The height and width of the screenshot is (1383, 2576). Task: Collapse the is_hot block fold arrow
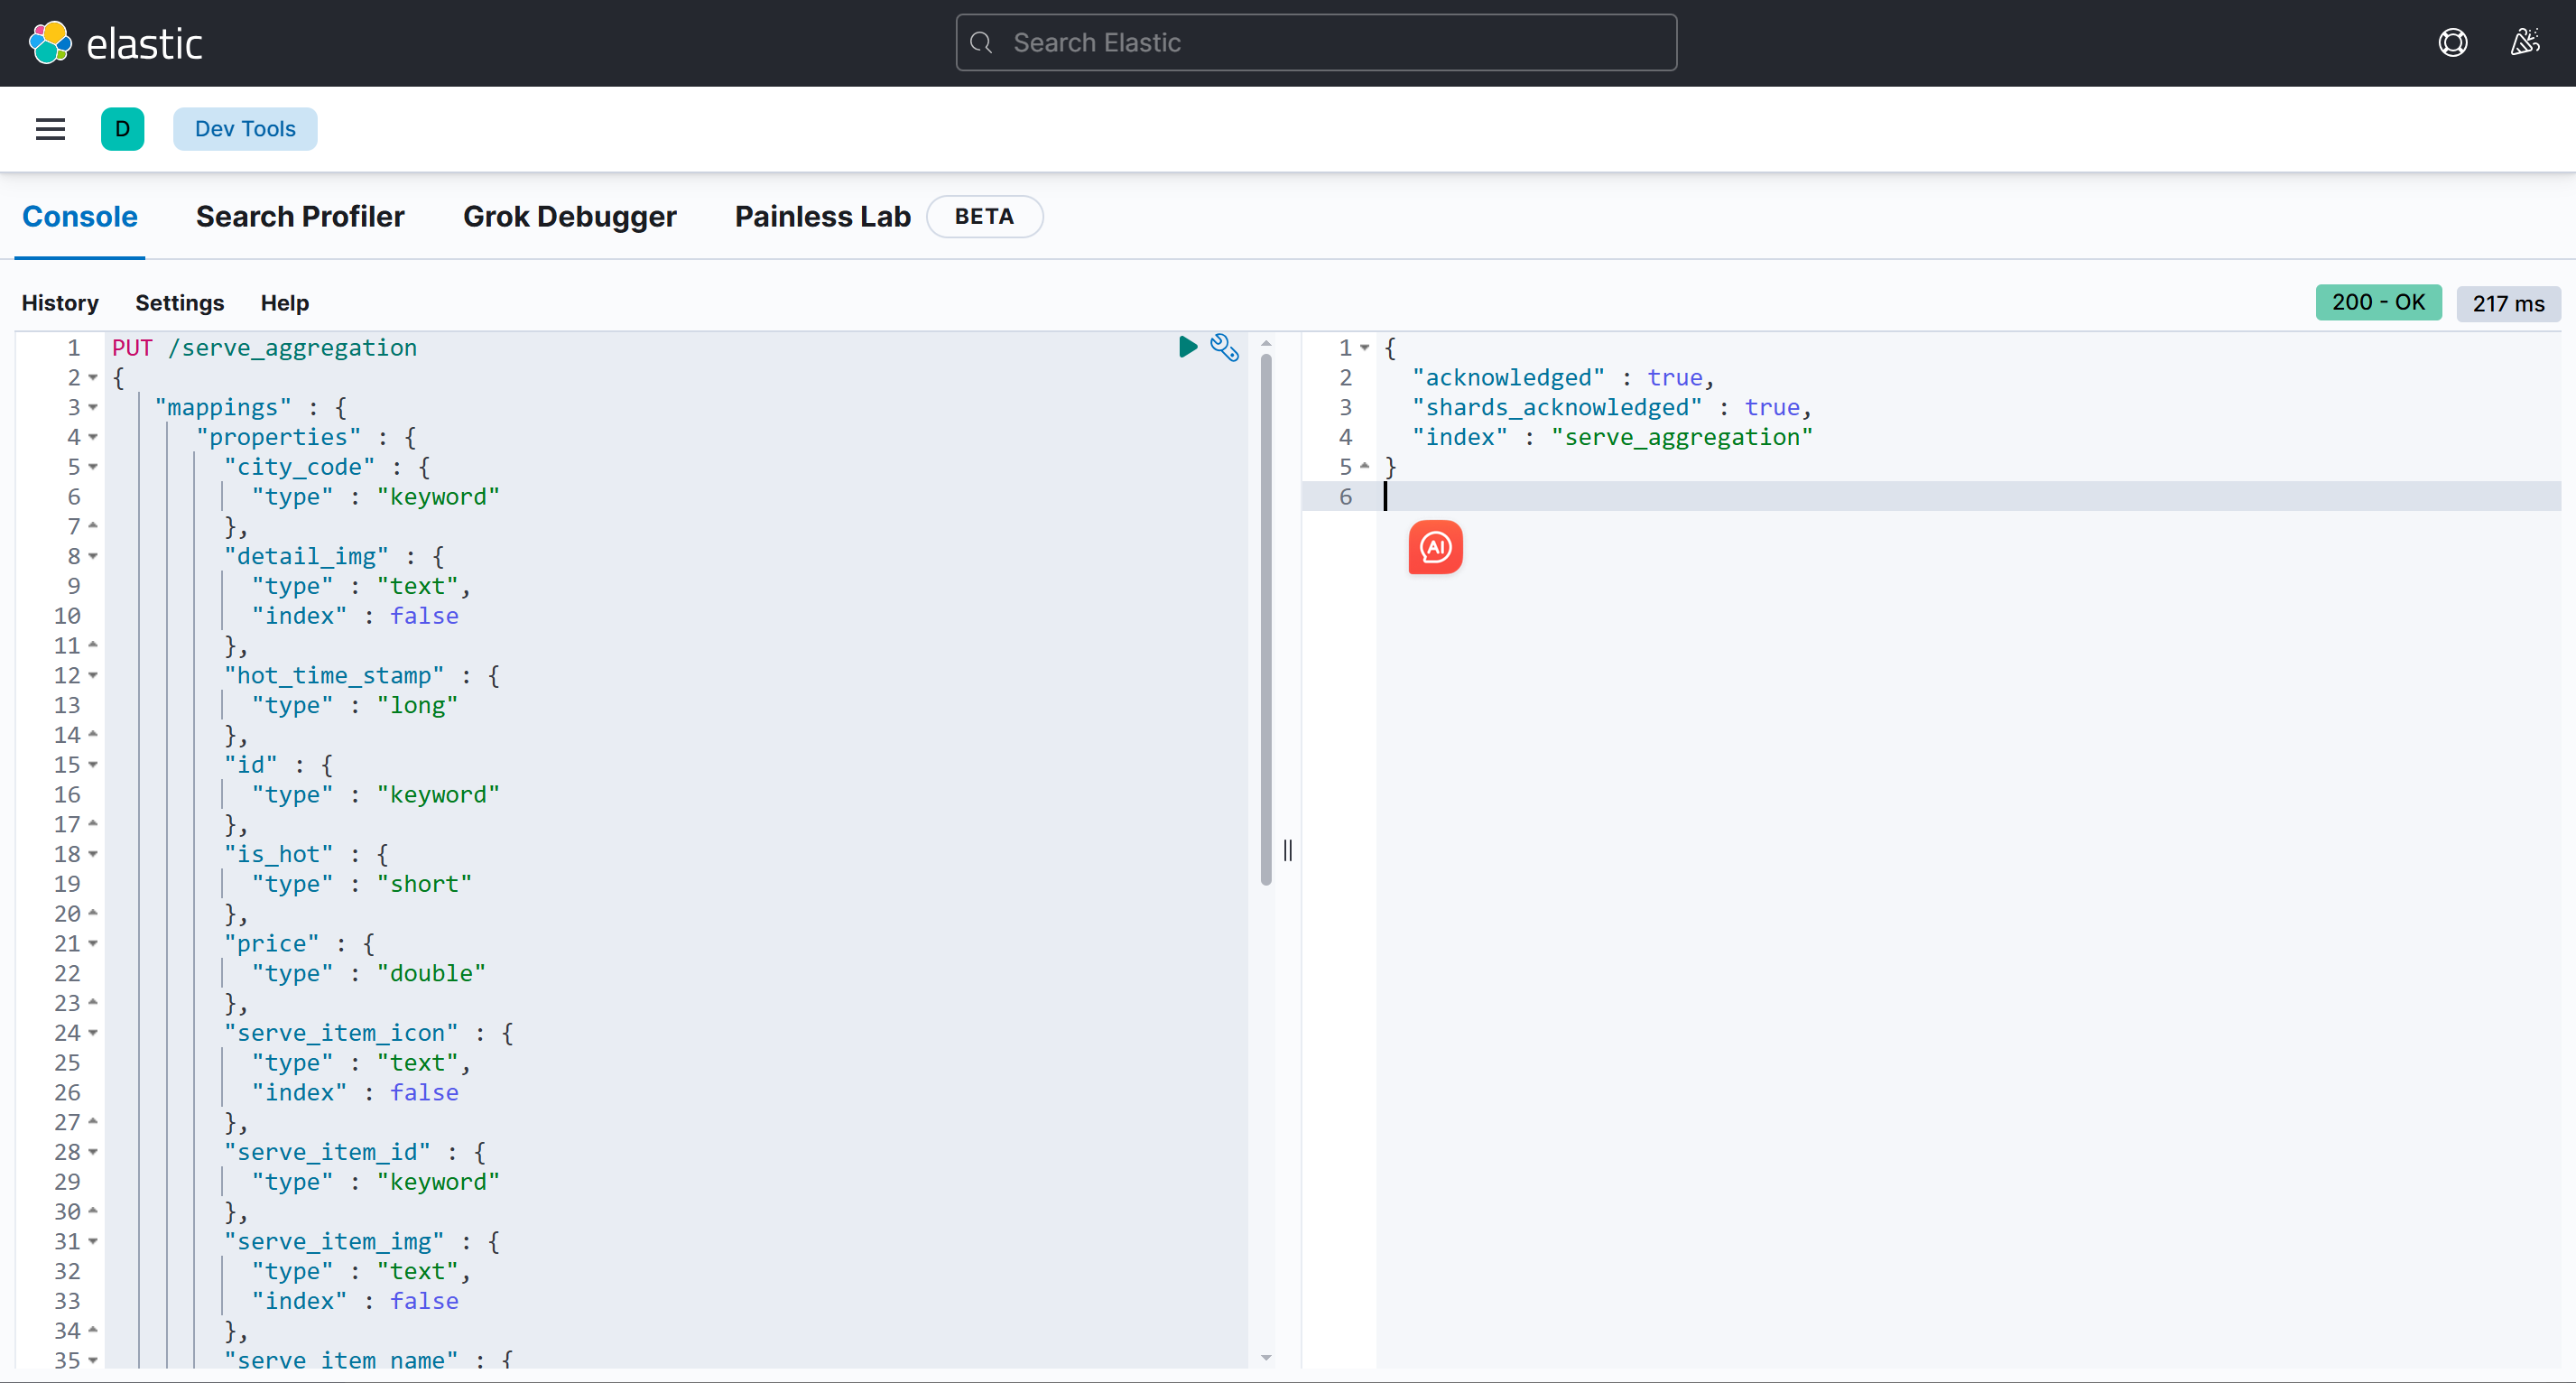pyautogui.click(x=93, y=855)
